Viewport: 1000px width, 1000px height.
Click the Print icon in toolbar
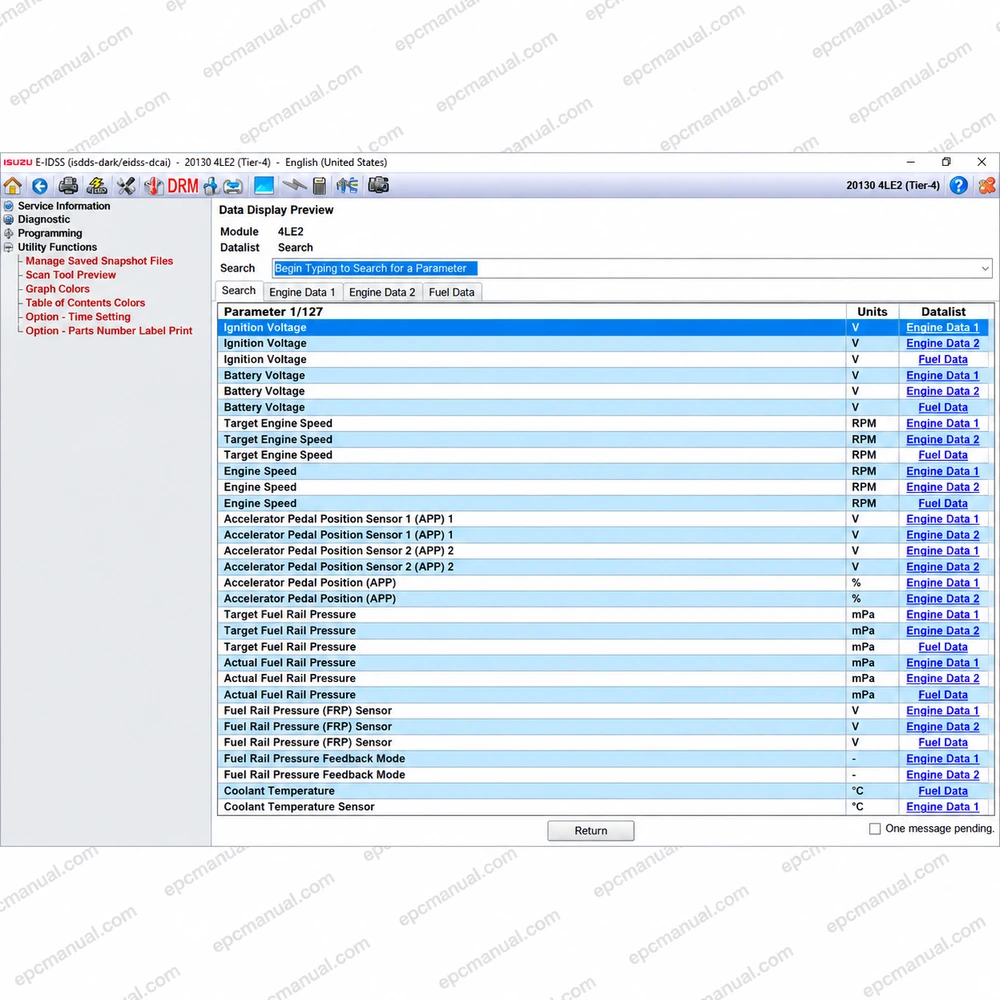tap(68, 186)
